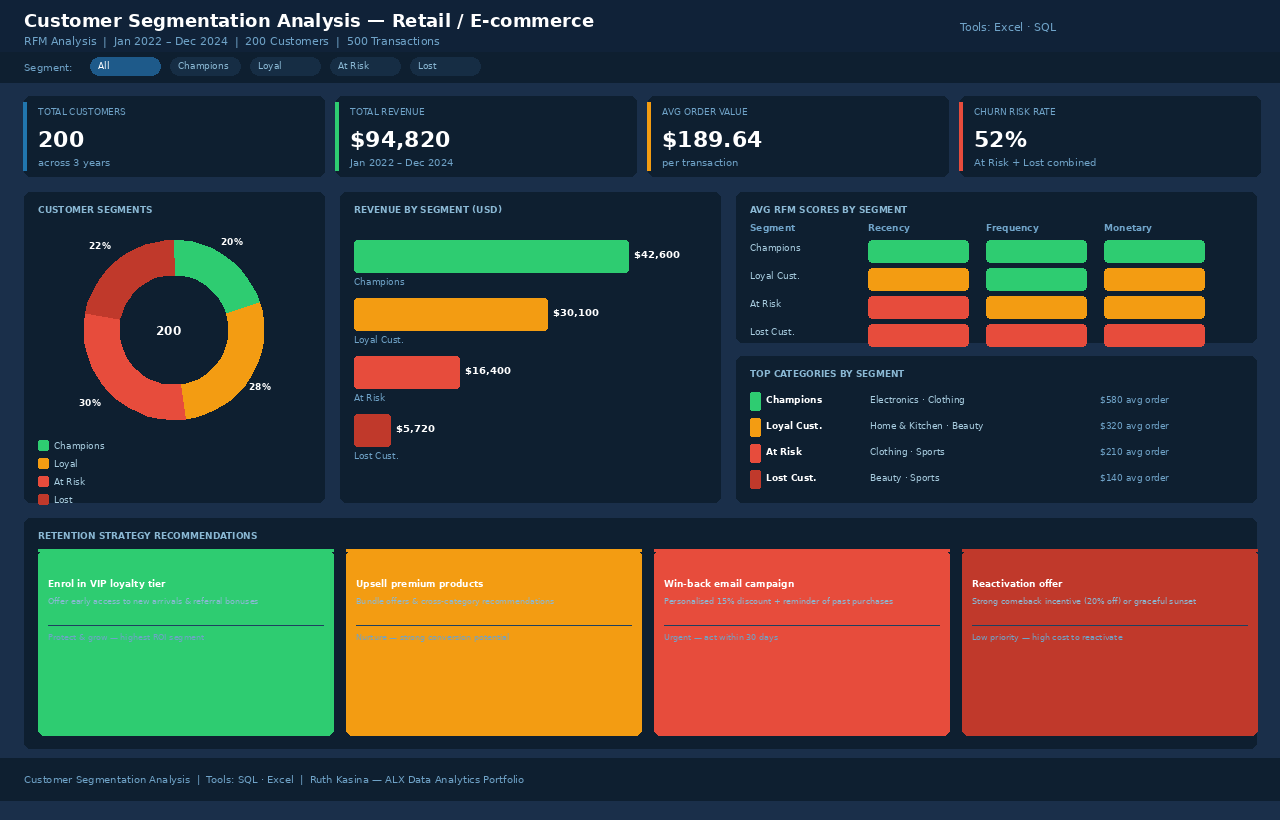Click the Champions $42,600 revenue bar

coord(491,256)
